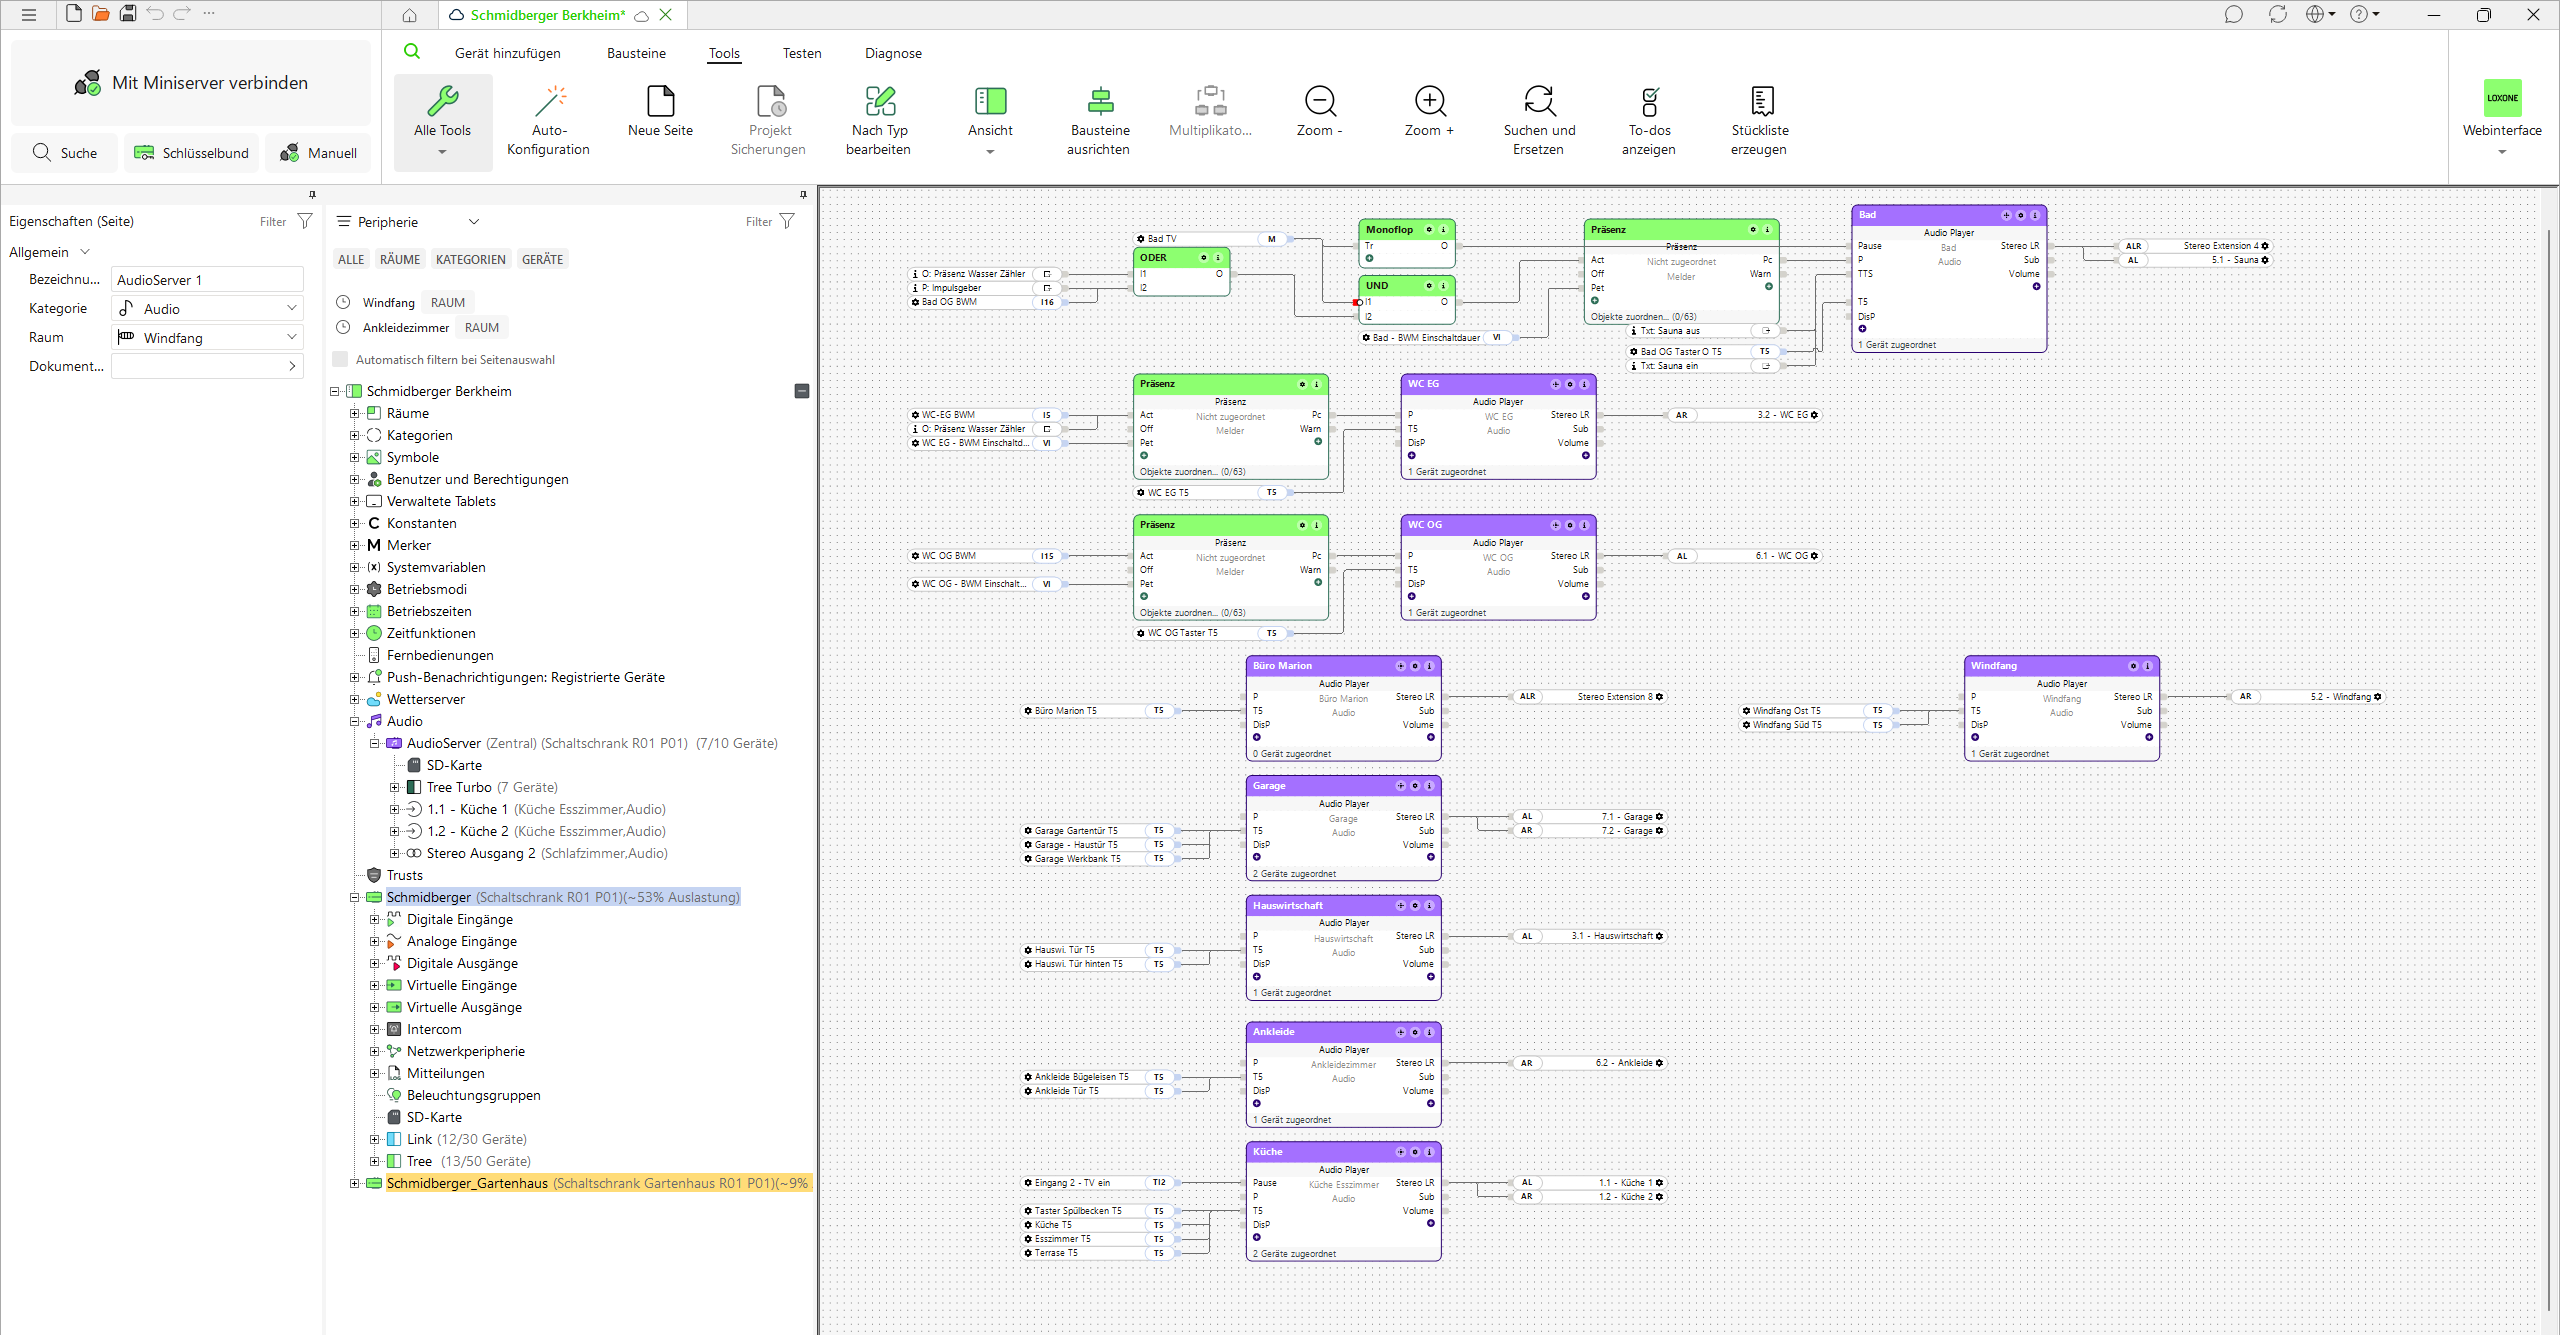
Task: Click Stückliste erzeugen icon
Action: pyautogui.click(x=1761, y=102)
